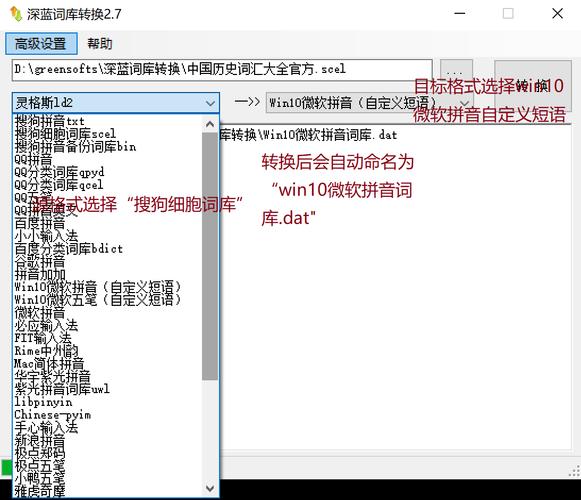Select 华宇紫光拼音 from the list

click(107, 377)
